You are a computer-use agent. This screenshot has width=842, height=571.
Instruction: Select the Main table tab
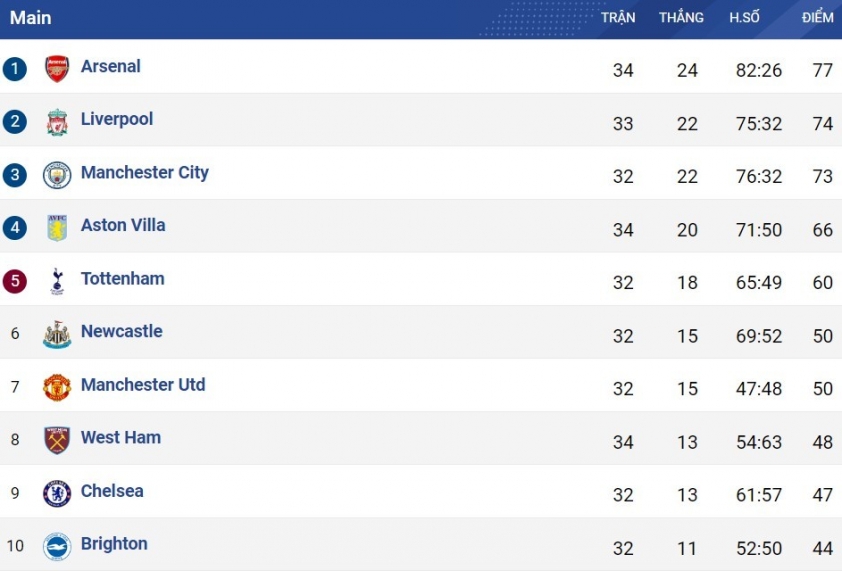(x=31, y=18)
